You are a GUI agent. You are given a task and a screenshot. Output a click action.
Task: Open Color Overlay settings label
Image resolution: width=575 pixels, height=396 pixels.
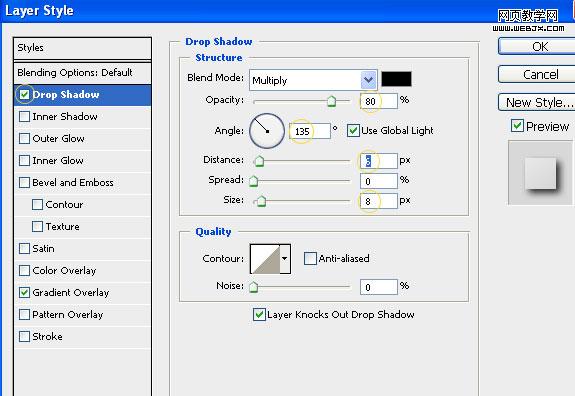(x=64, y=271)
